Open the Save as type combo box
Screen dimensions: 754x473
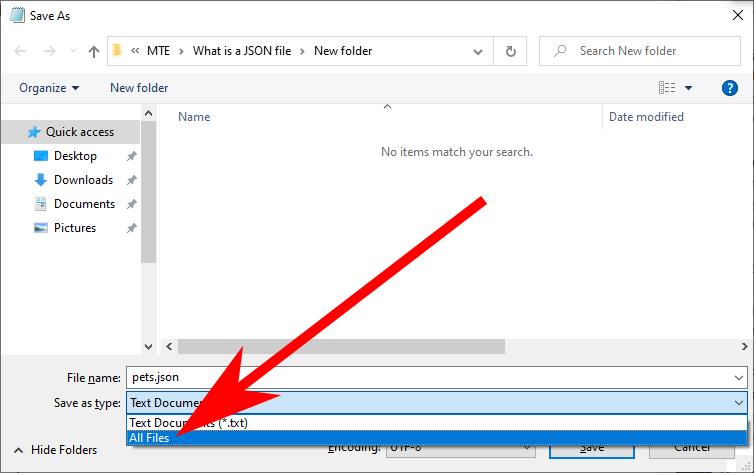(437, 403)
